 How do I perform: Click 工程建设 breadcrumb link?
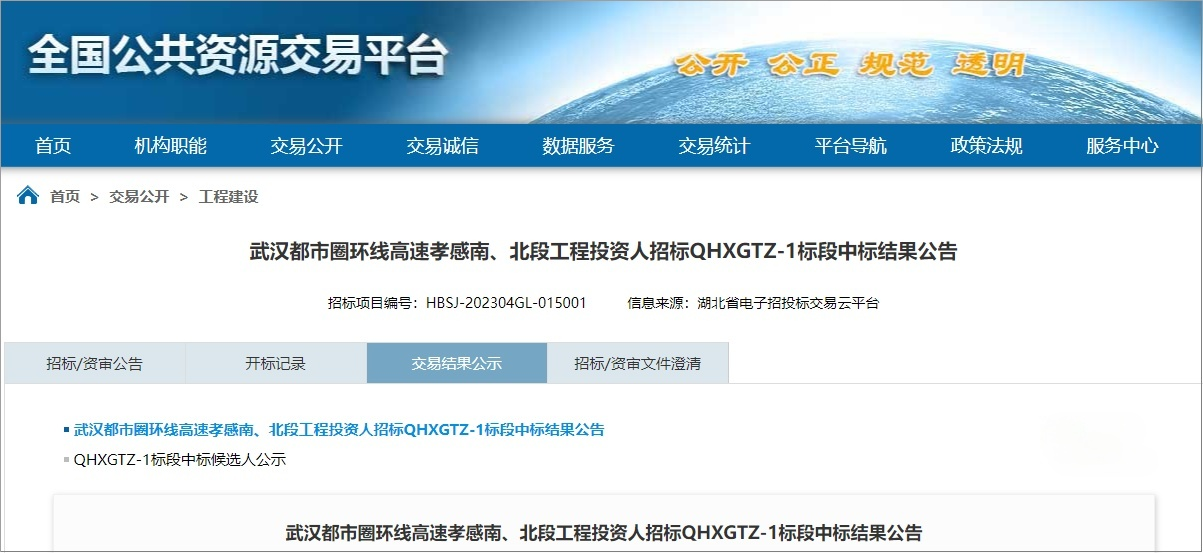(x=228, y=197)
